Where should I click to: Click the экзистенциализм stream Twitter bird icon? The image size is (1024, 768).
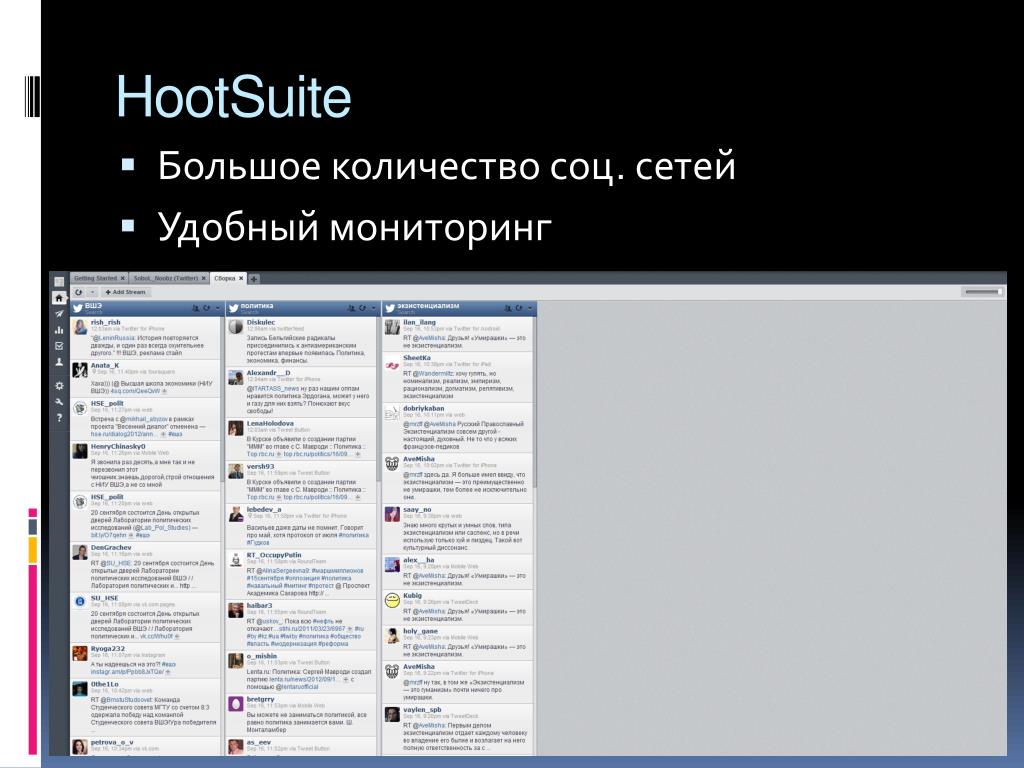(390, 308)
